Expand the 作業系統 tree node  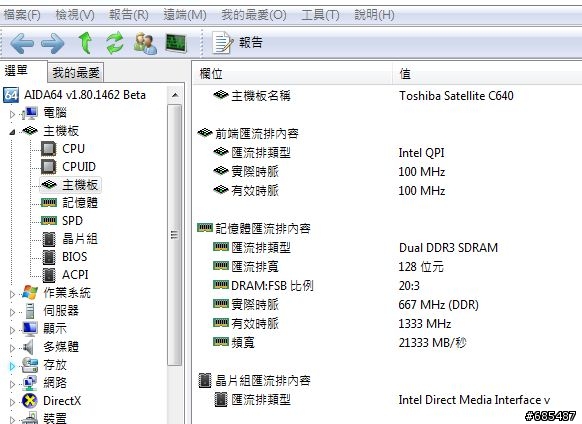tap(12, 294)
